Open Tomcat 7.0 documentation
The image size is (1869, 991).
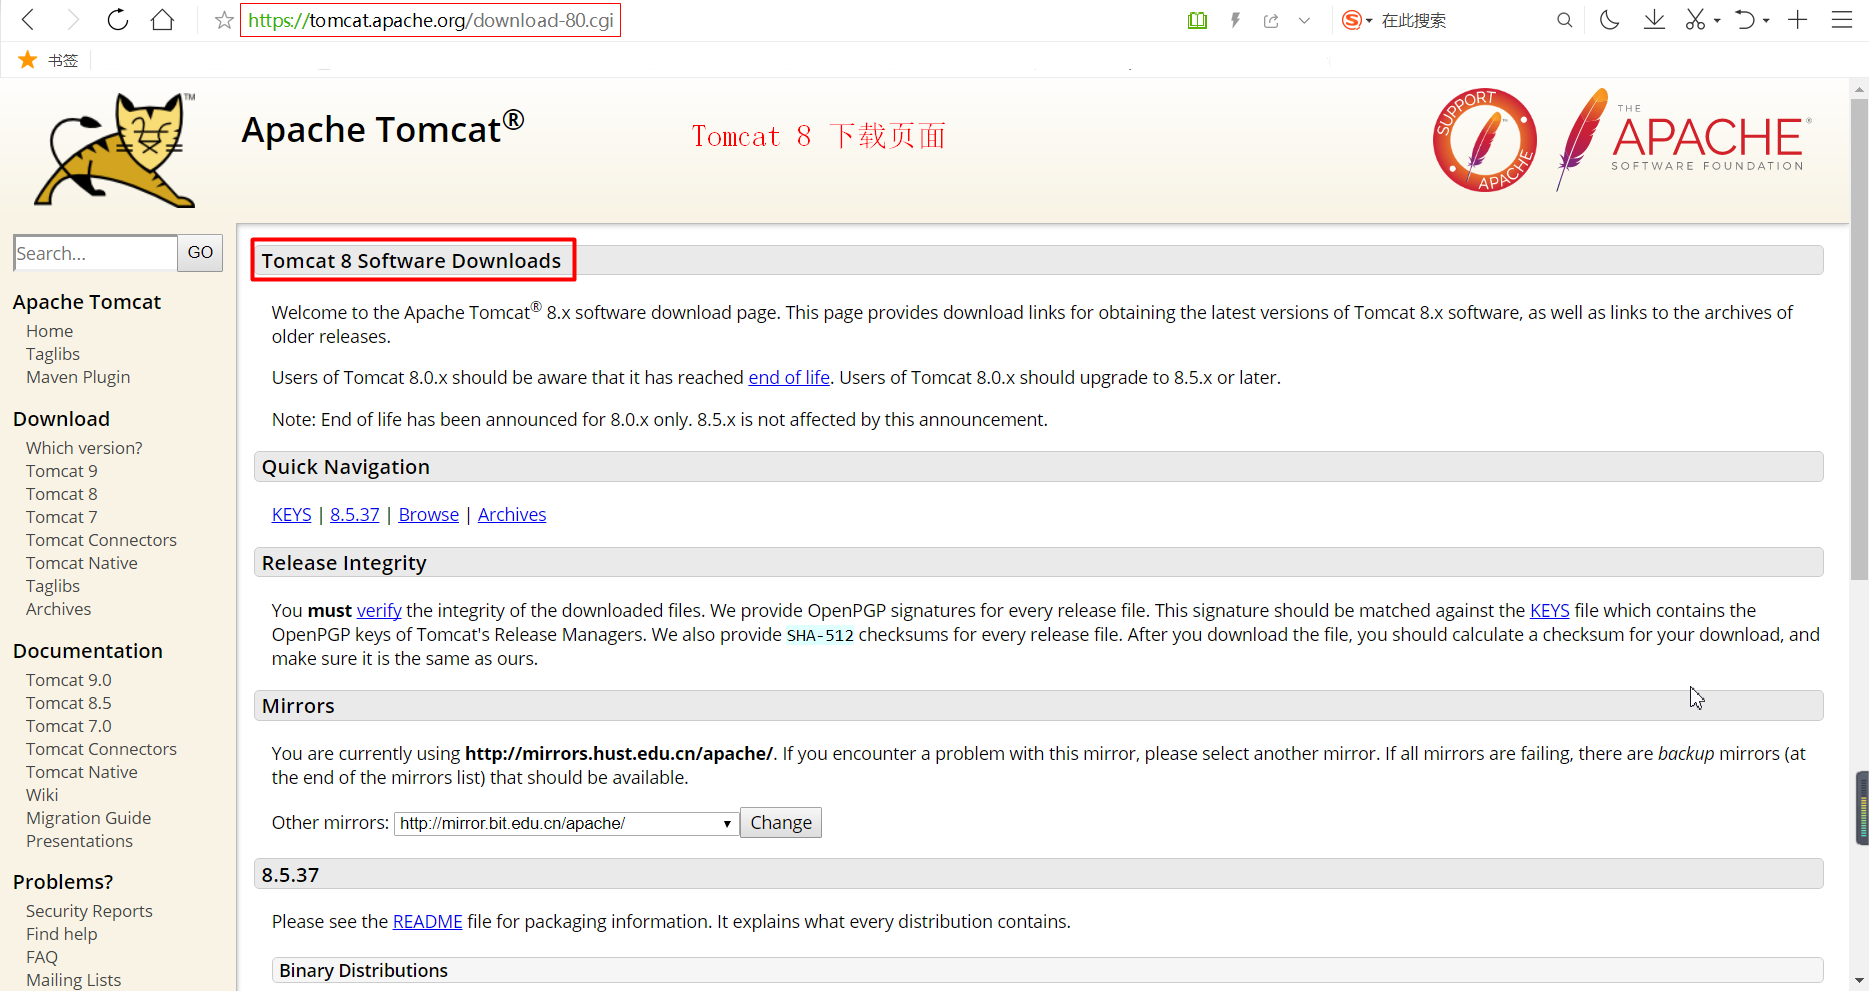tap(69, 726)
